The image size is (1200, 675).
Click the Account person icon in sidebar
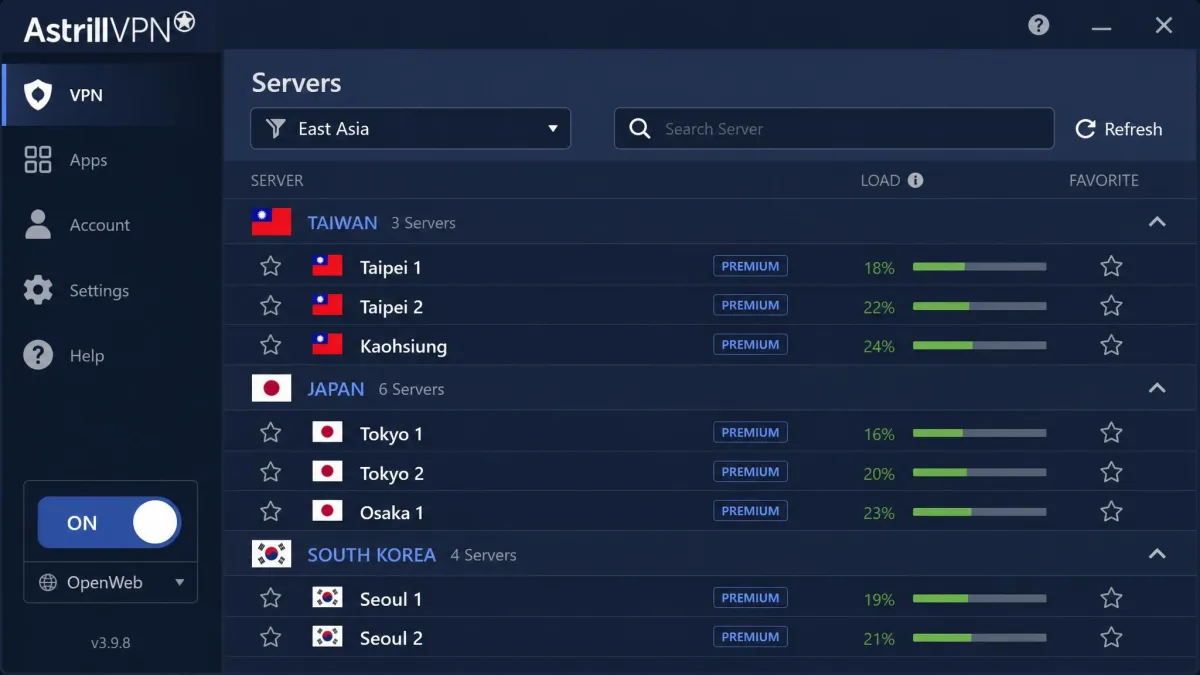(38, 225)
